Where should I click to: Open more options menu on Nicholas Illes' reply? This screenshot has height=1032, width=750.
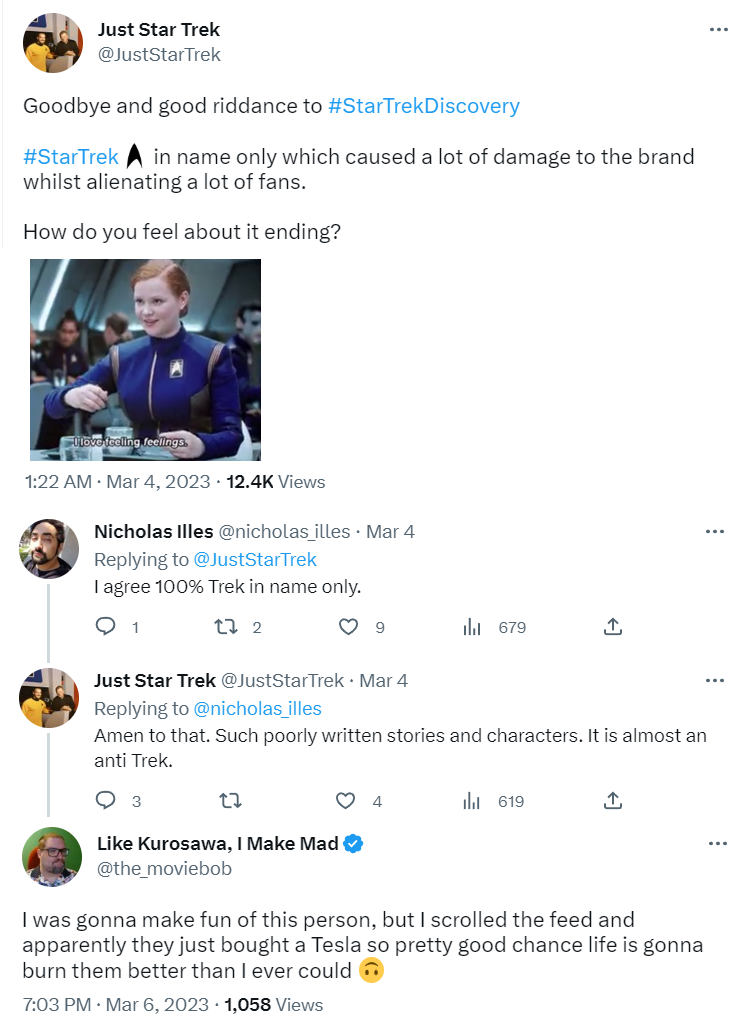[x=714, y=532]
